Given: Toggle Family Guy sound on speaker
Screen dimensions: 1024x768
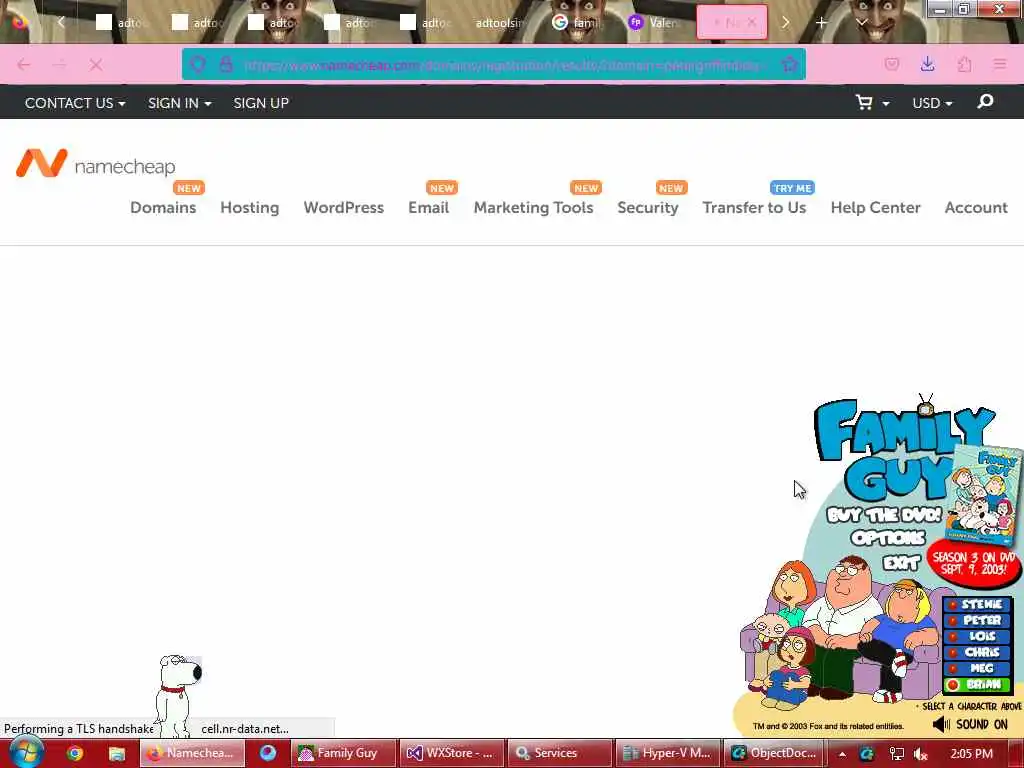Looking at the screenshot, I should click(x=970, y=724).
